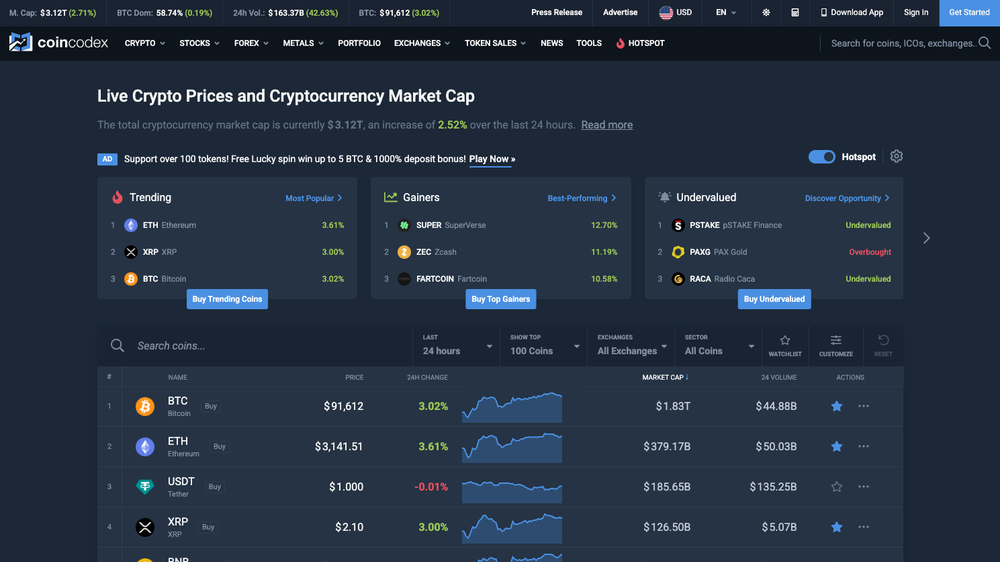The height and width of the screenshot is (562, 1000).
Task: Open the EN language selector
Action: click(x=726, y=12)
